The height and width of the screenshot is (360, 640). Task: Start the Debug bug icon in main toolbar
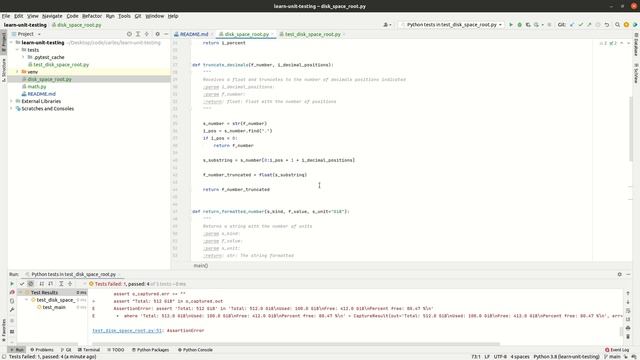(520, 25)
